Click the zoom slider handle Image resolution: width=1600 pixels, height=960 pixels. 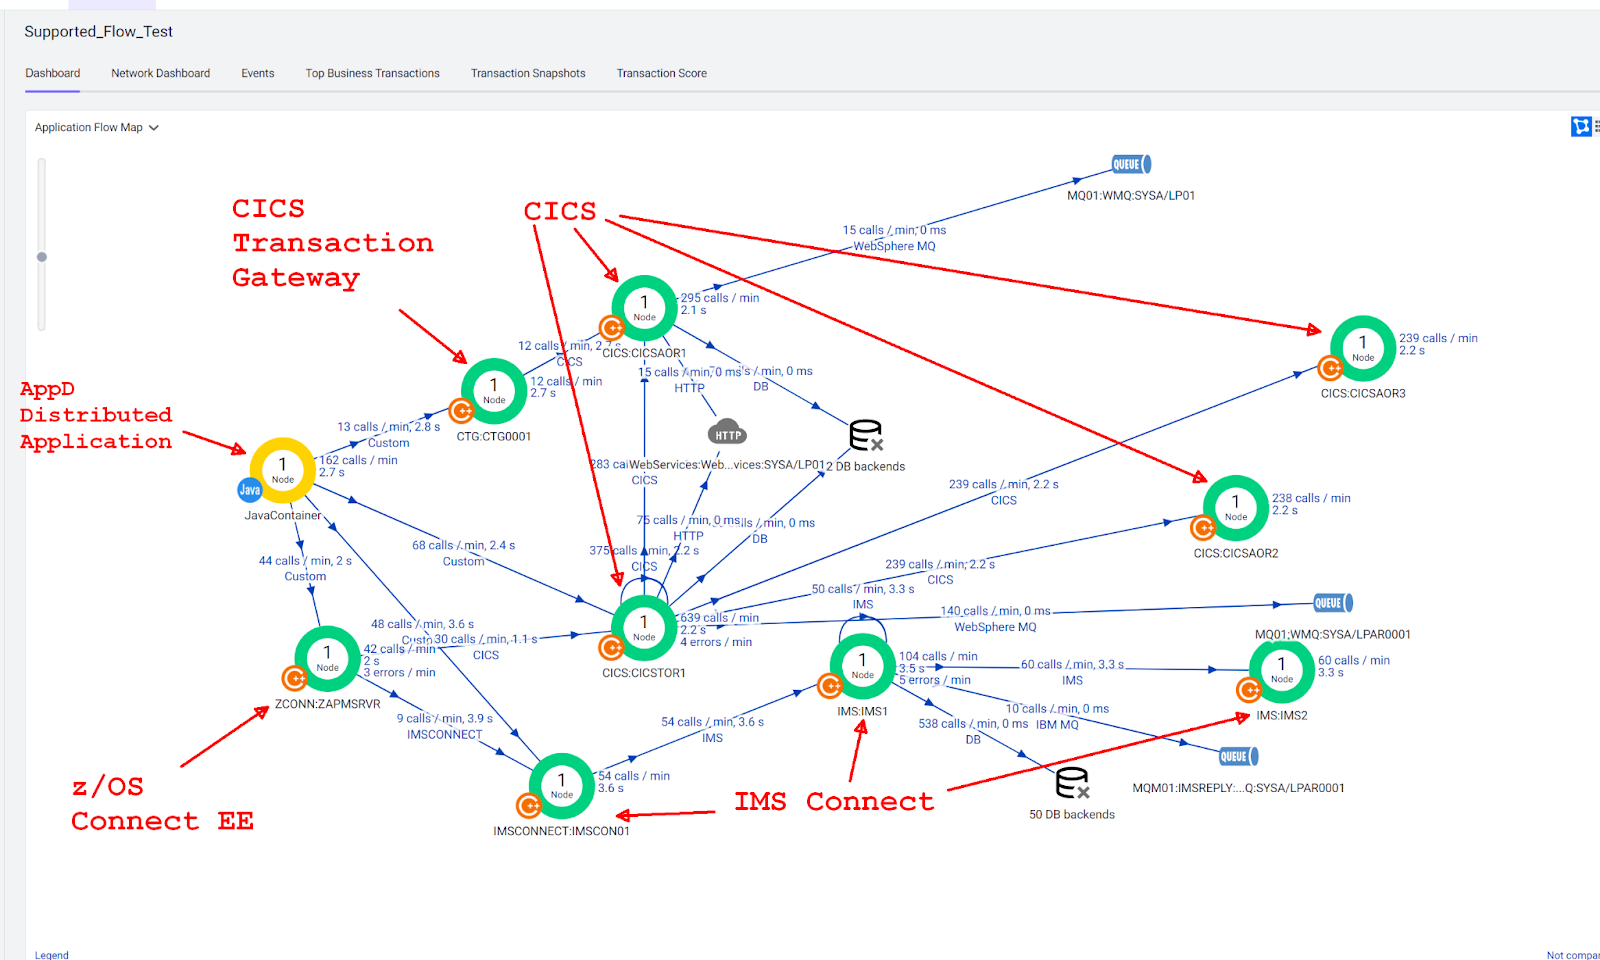point(42,257)
